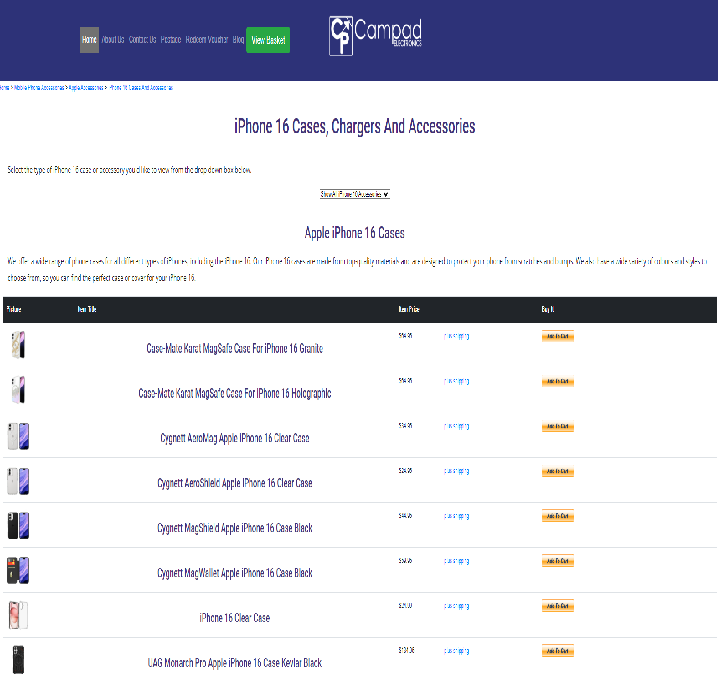Screen dimensions: 718x678
Task: Open the Postage menu item
Action: (x=171, y=40)
